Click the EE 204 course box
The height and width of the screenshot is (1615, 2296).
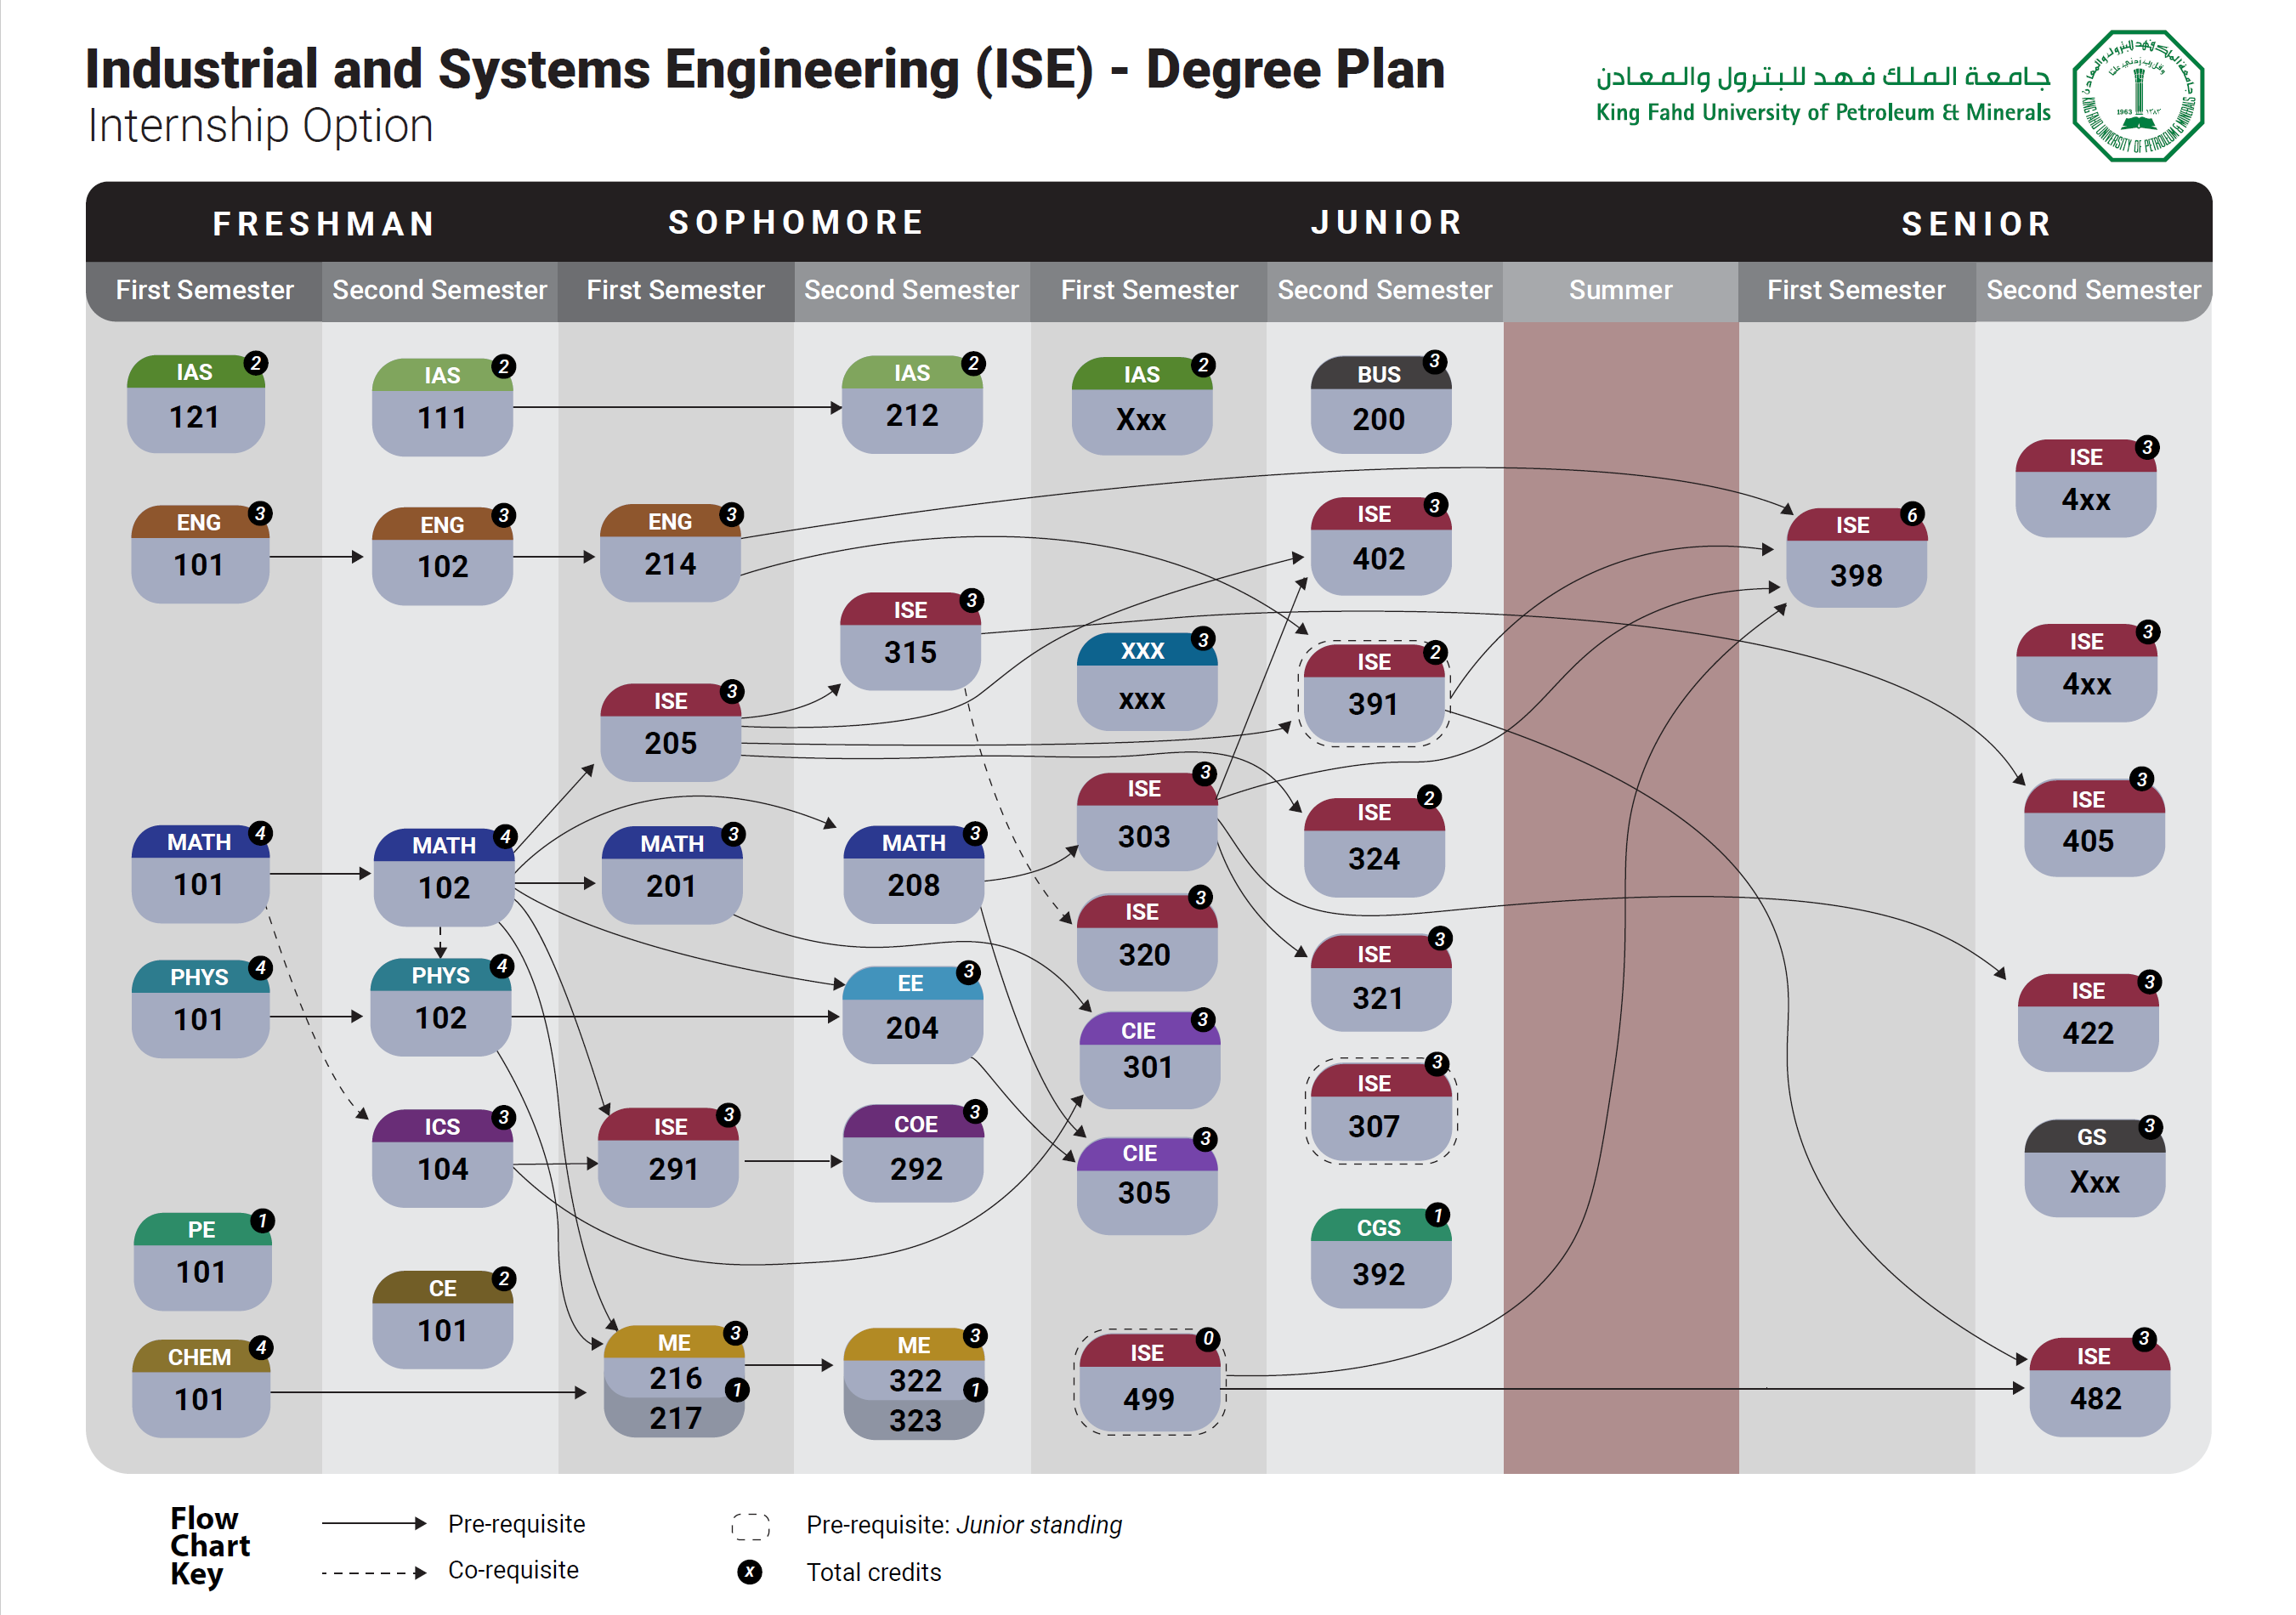tap(912, 1014)
